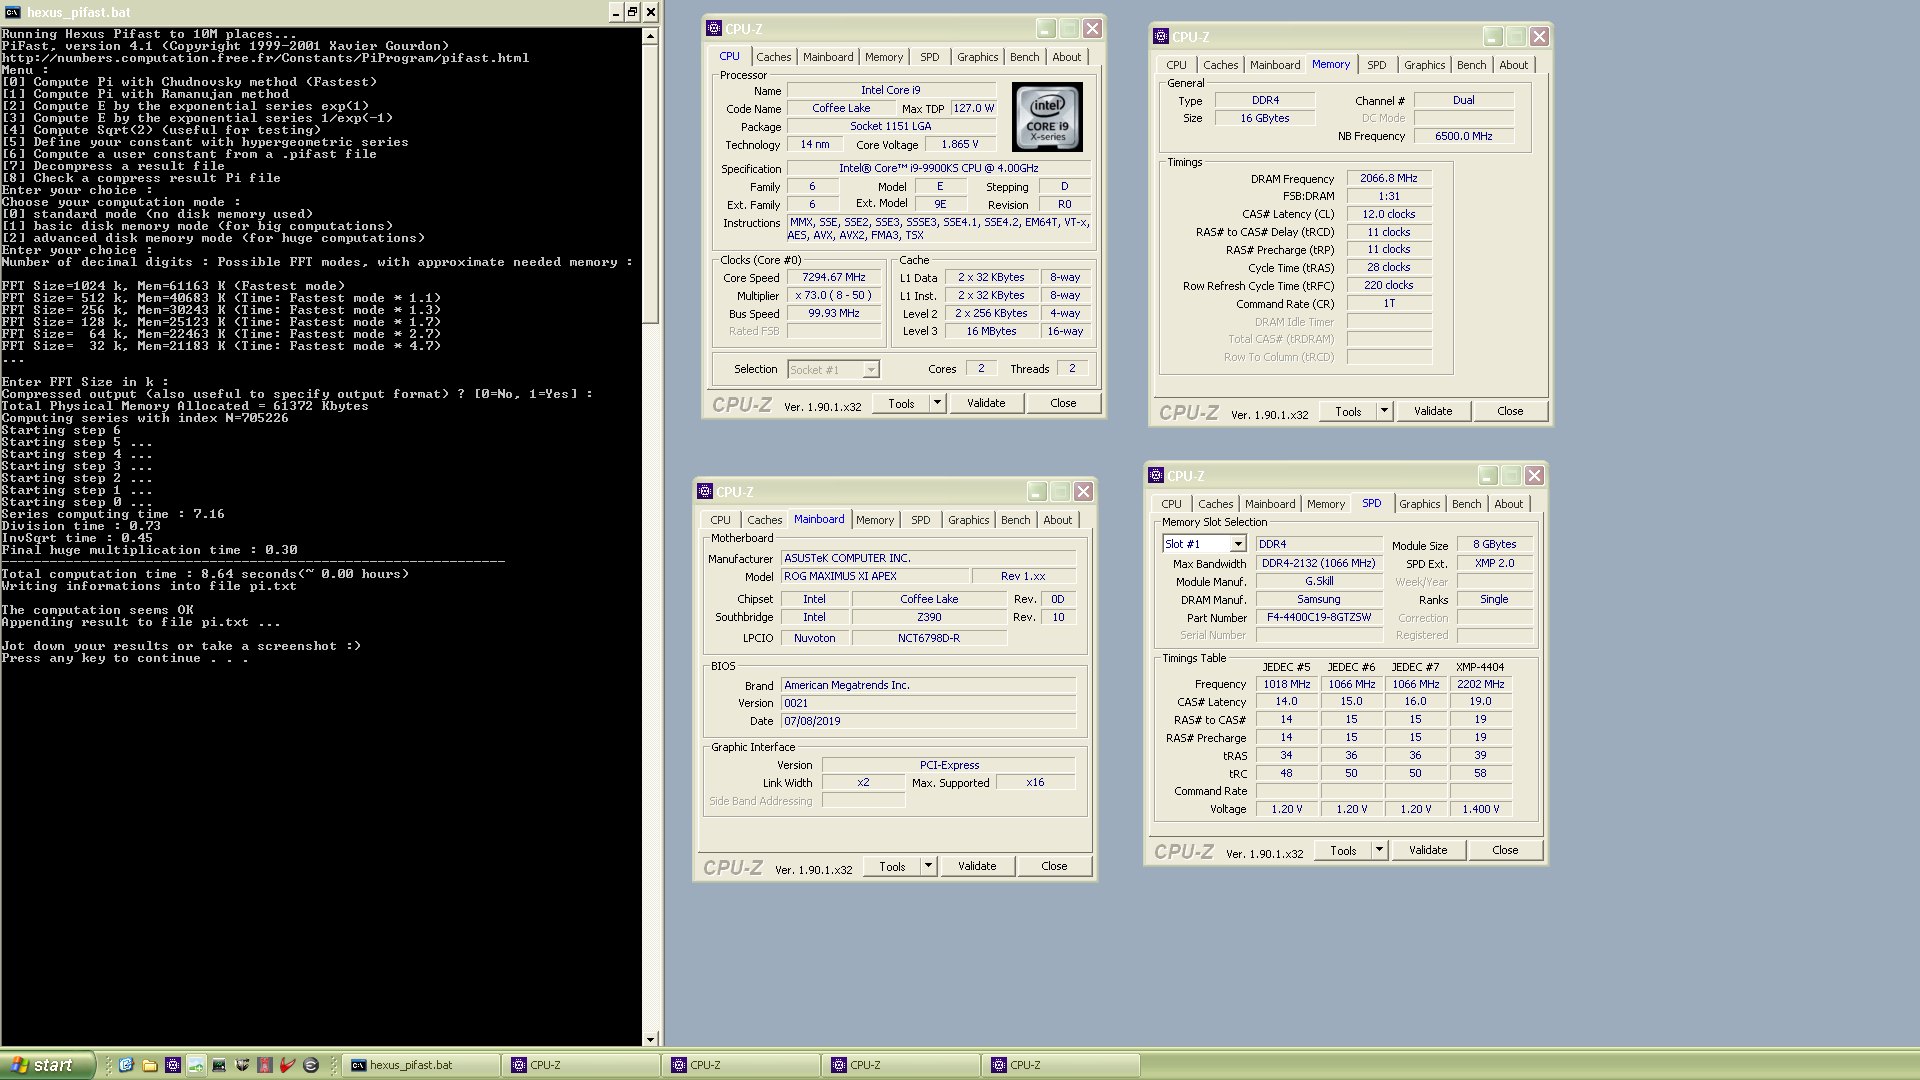Click the title bar icon of the CPU tab CPU-Z window
The height and width of the screenshot is (1080, 1920).
coord(713,29)
